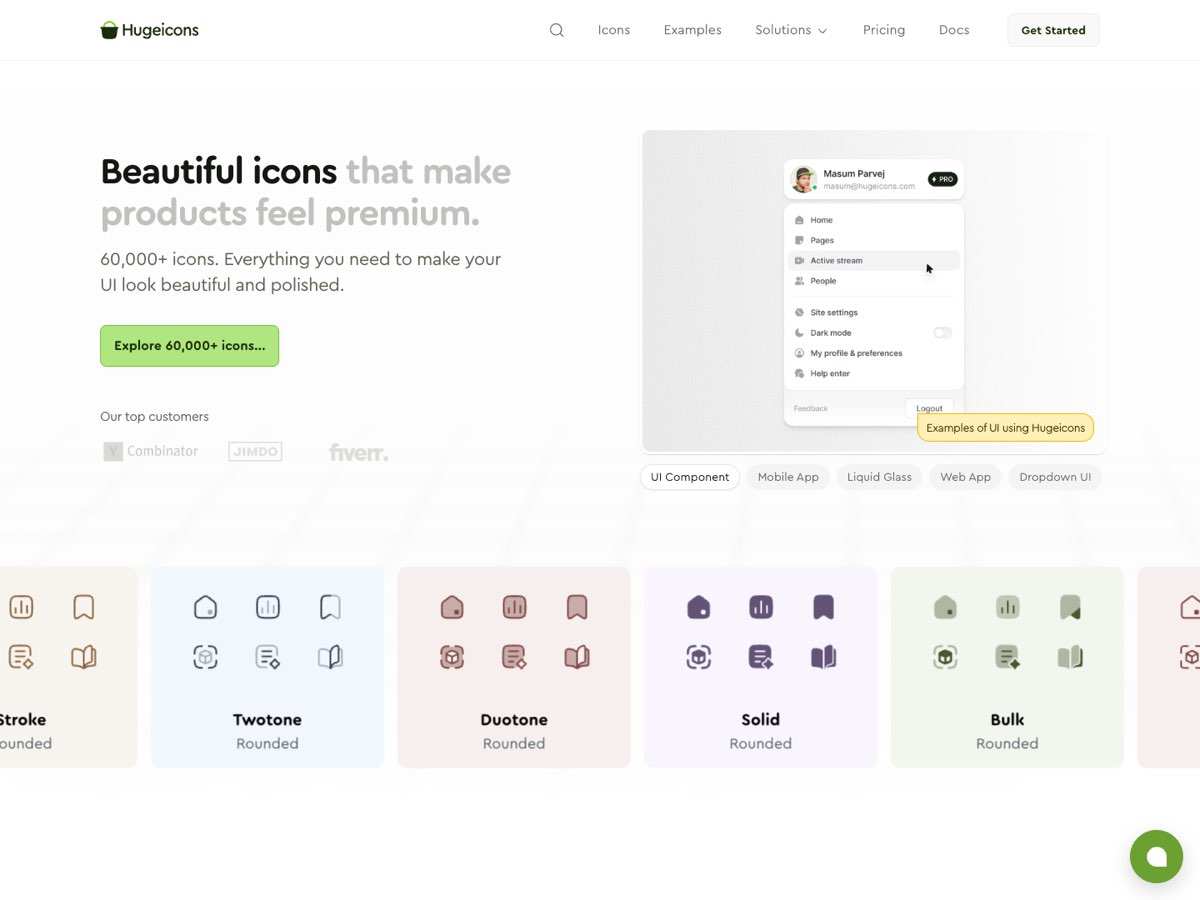
Task: Click the Logout button in the preview
Action: point(929,408)
